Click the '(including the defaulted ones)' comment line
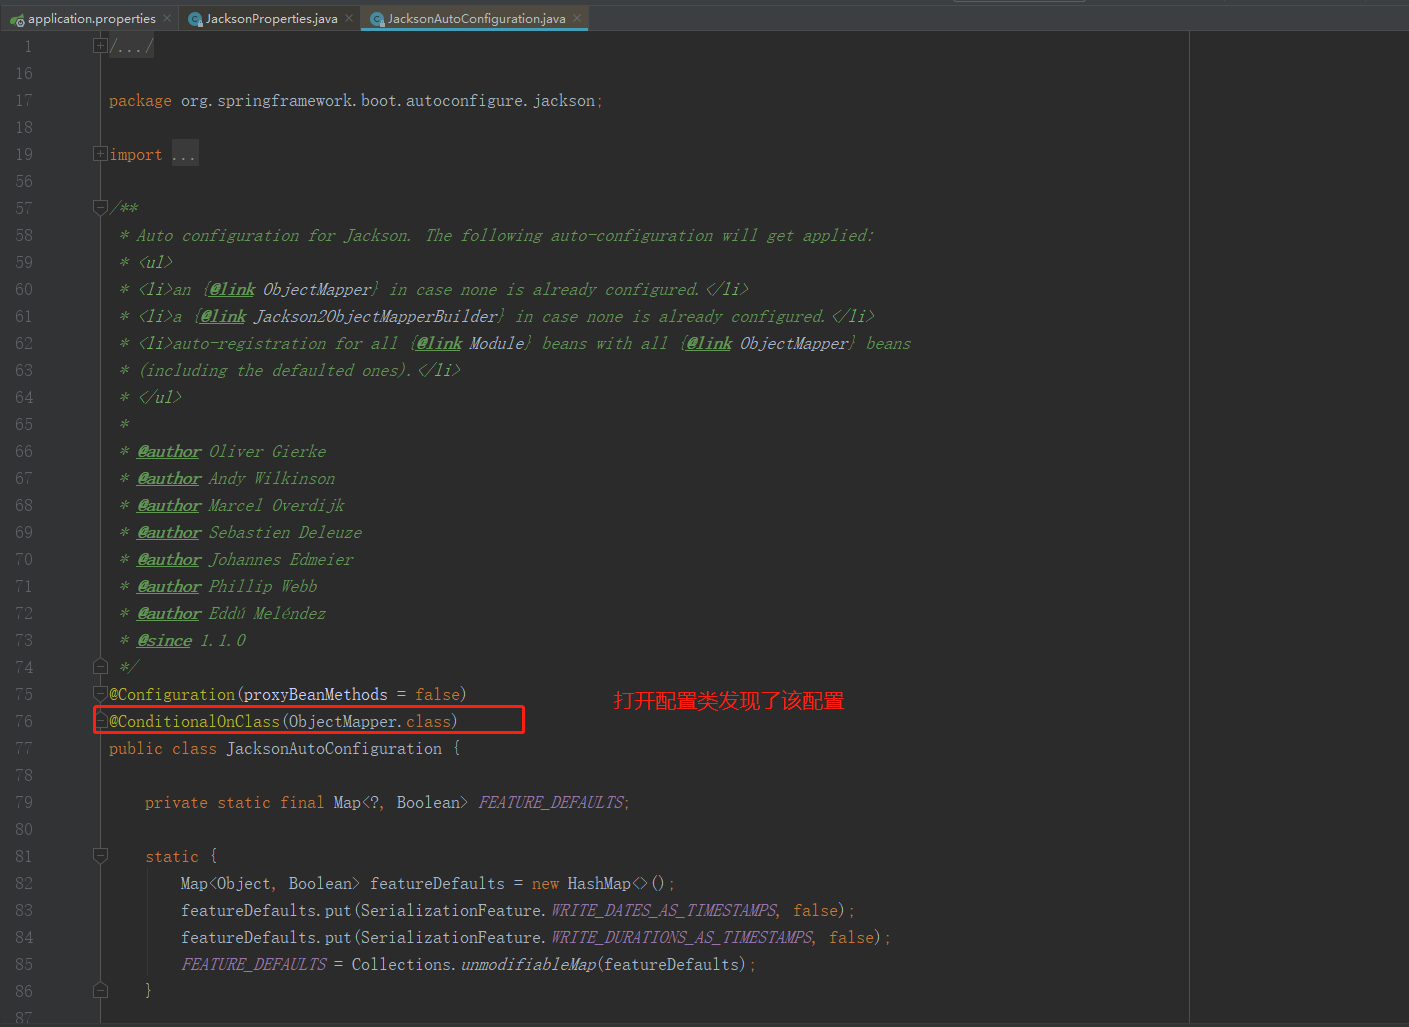Image resolution: width=1409 pixels, height=1027 pixels. click(x=275, y=370)
